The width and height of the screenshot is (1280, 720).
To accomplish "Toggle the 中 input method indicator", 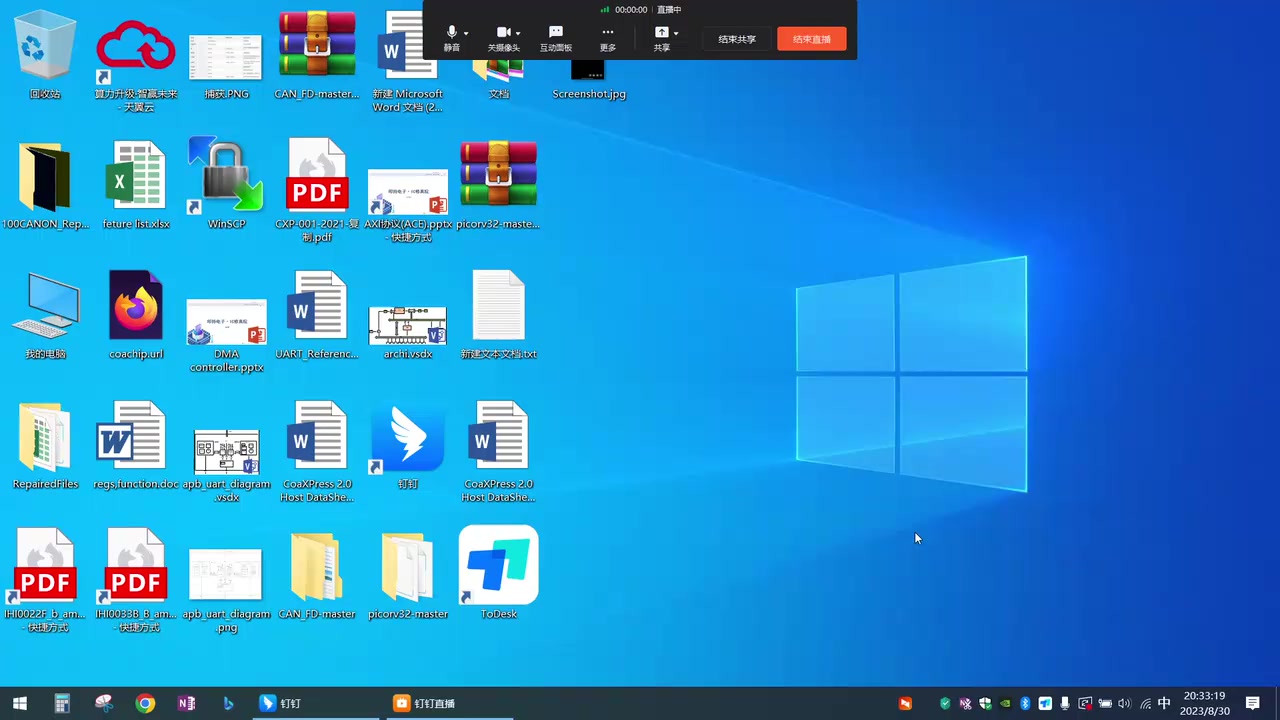I will click(x=1164, y=703).
